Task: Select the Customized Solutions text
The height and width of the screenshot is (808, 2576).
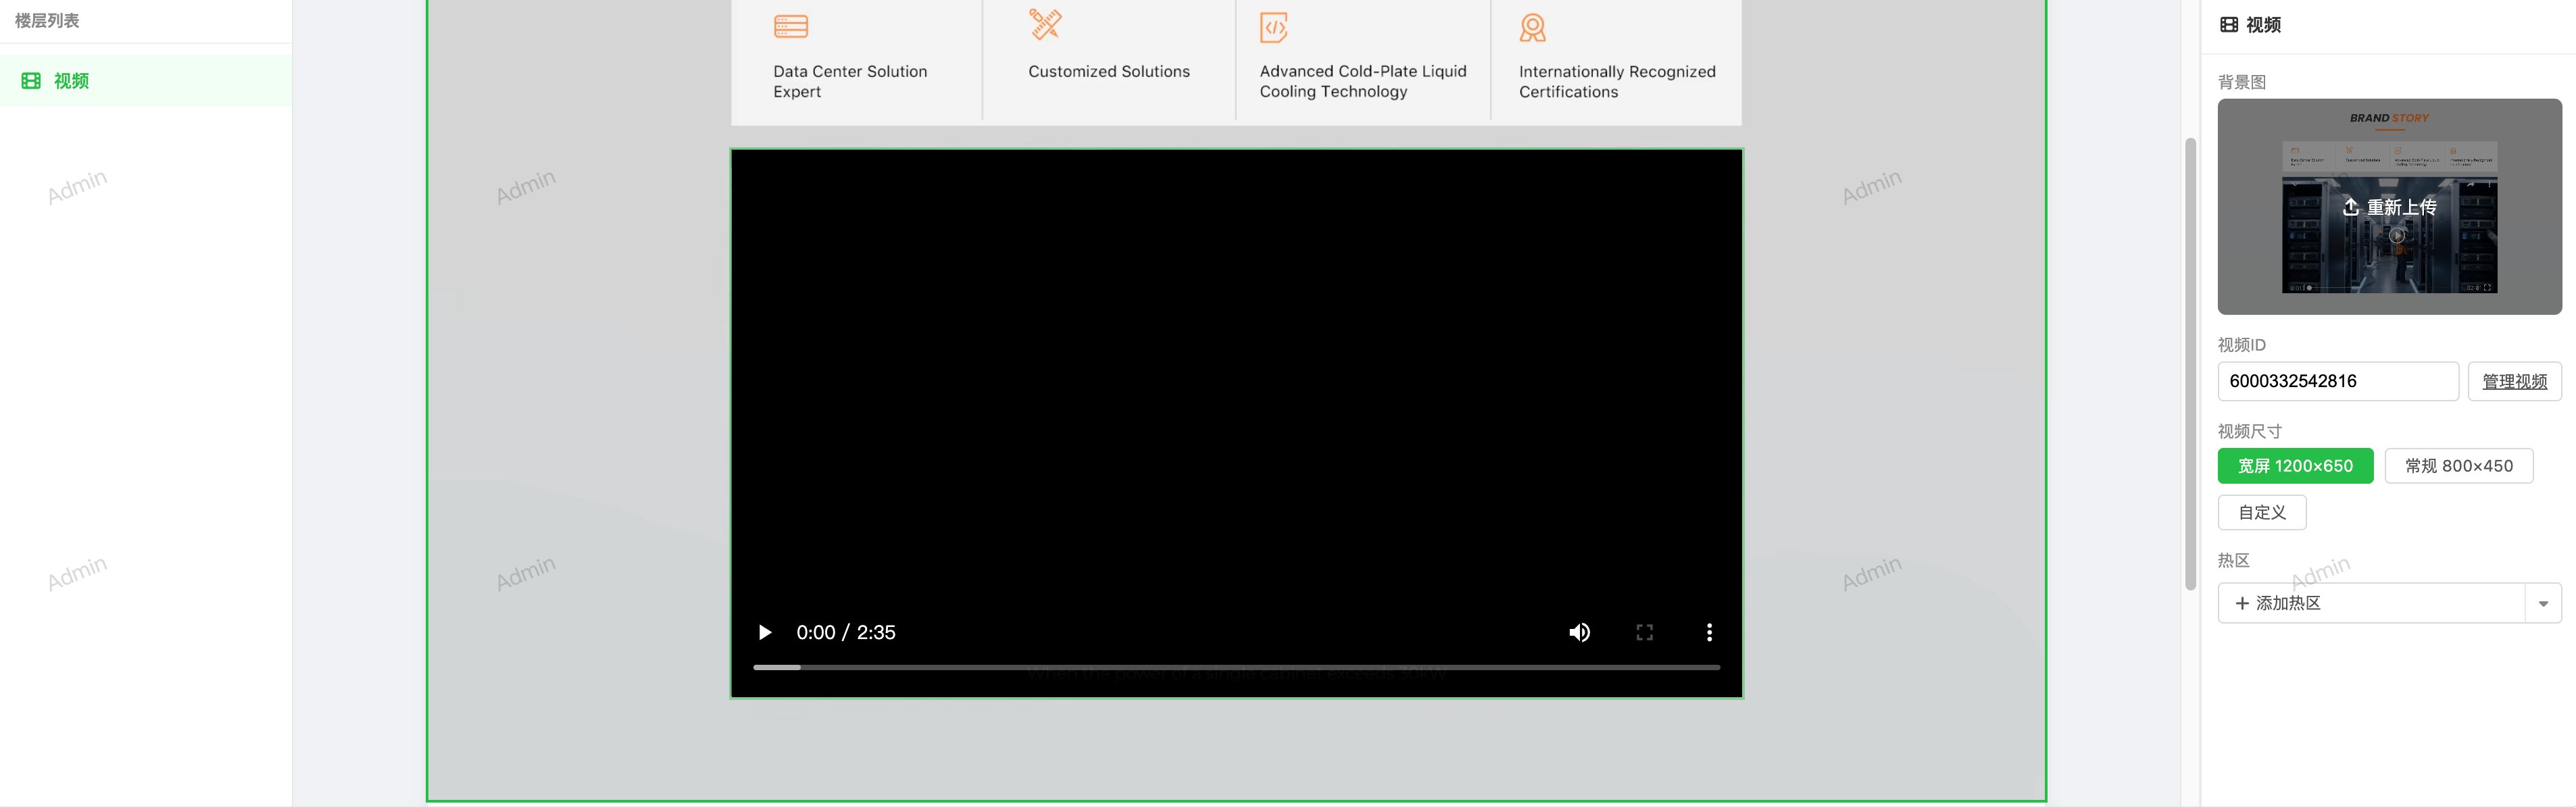Action: pyautogui.click(x=1109, y=71)
